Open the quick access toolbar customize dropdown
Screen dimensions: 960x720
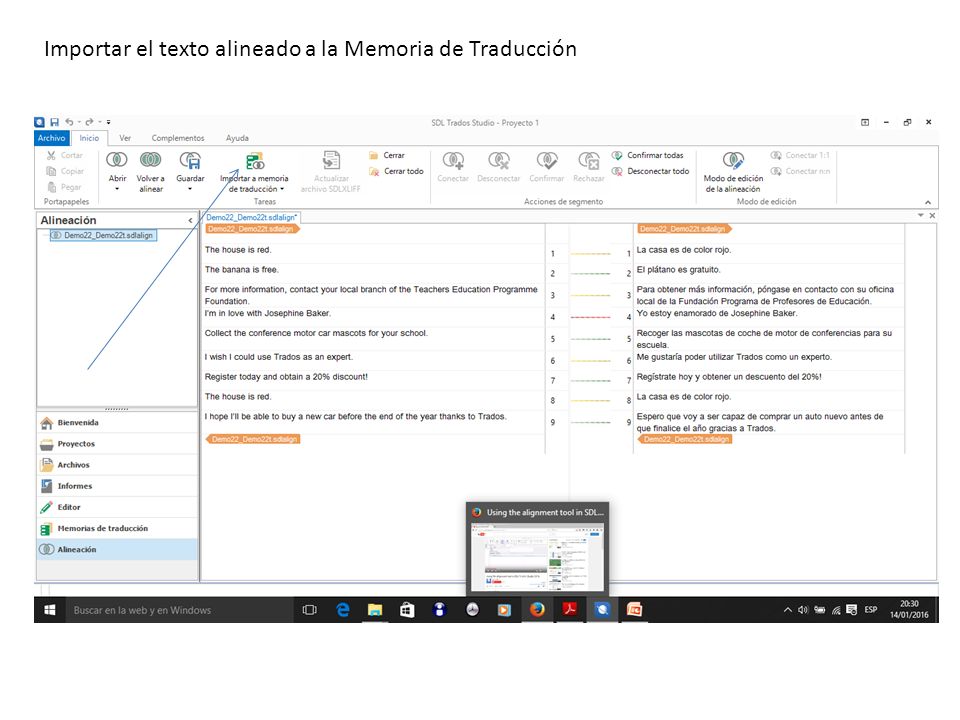(x=108, y=122)
